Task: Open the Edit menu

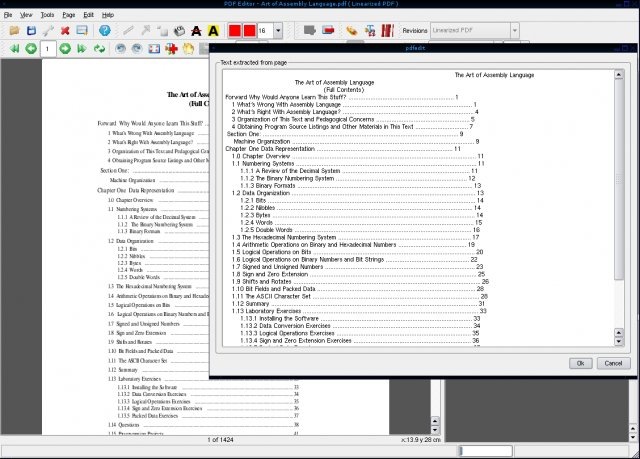Action: pos(89,15)
